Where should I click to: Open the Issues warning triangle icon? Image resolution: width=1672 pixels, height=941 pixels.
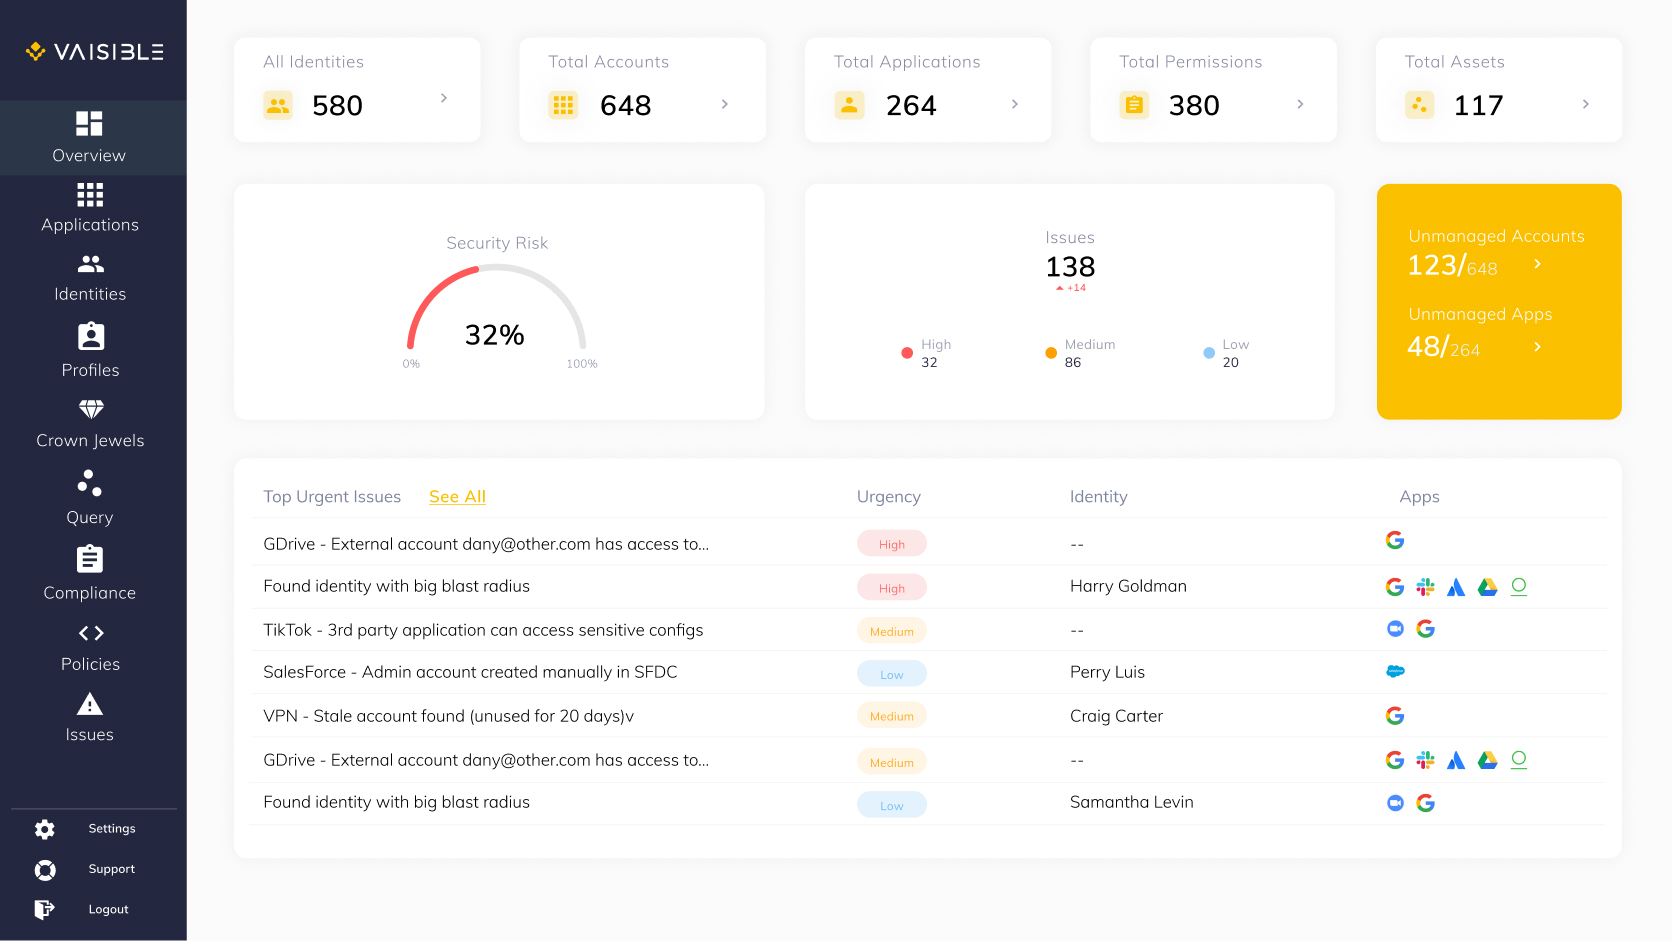pyautogui.click(x=90, y=704)
